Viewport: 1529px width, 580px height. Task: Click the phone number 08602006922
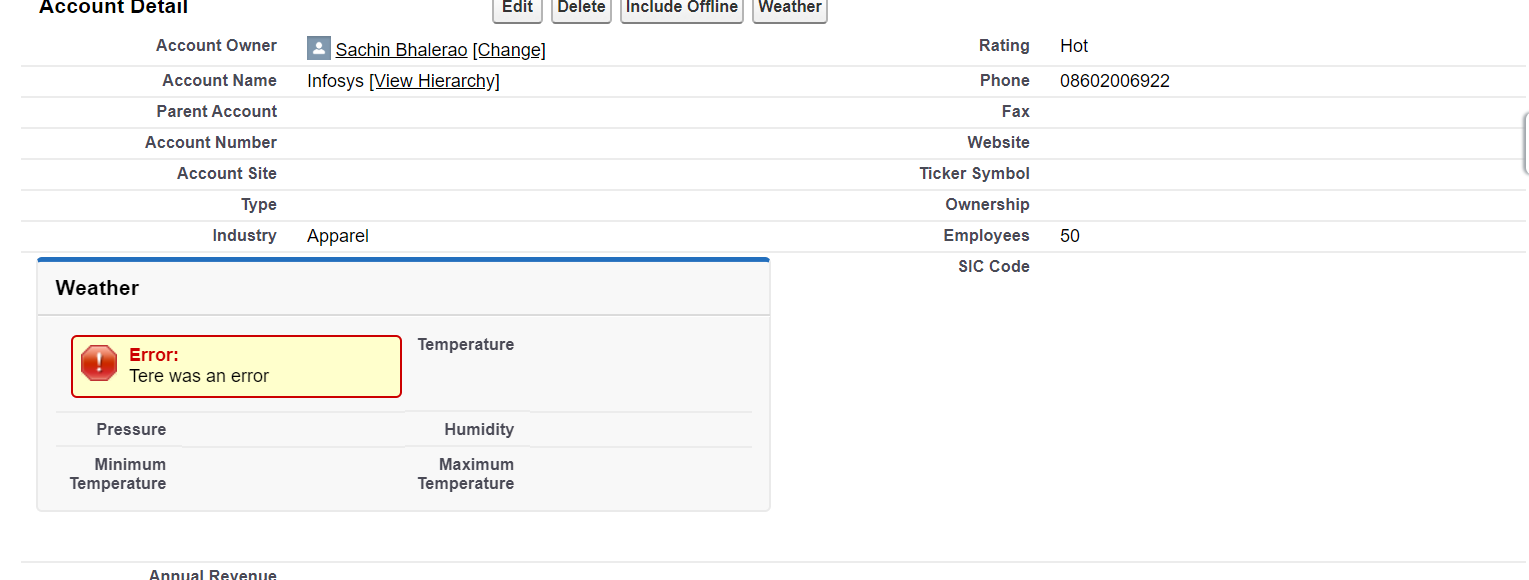(x=1114, y=81)
